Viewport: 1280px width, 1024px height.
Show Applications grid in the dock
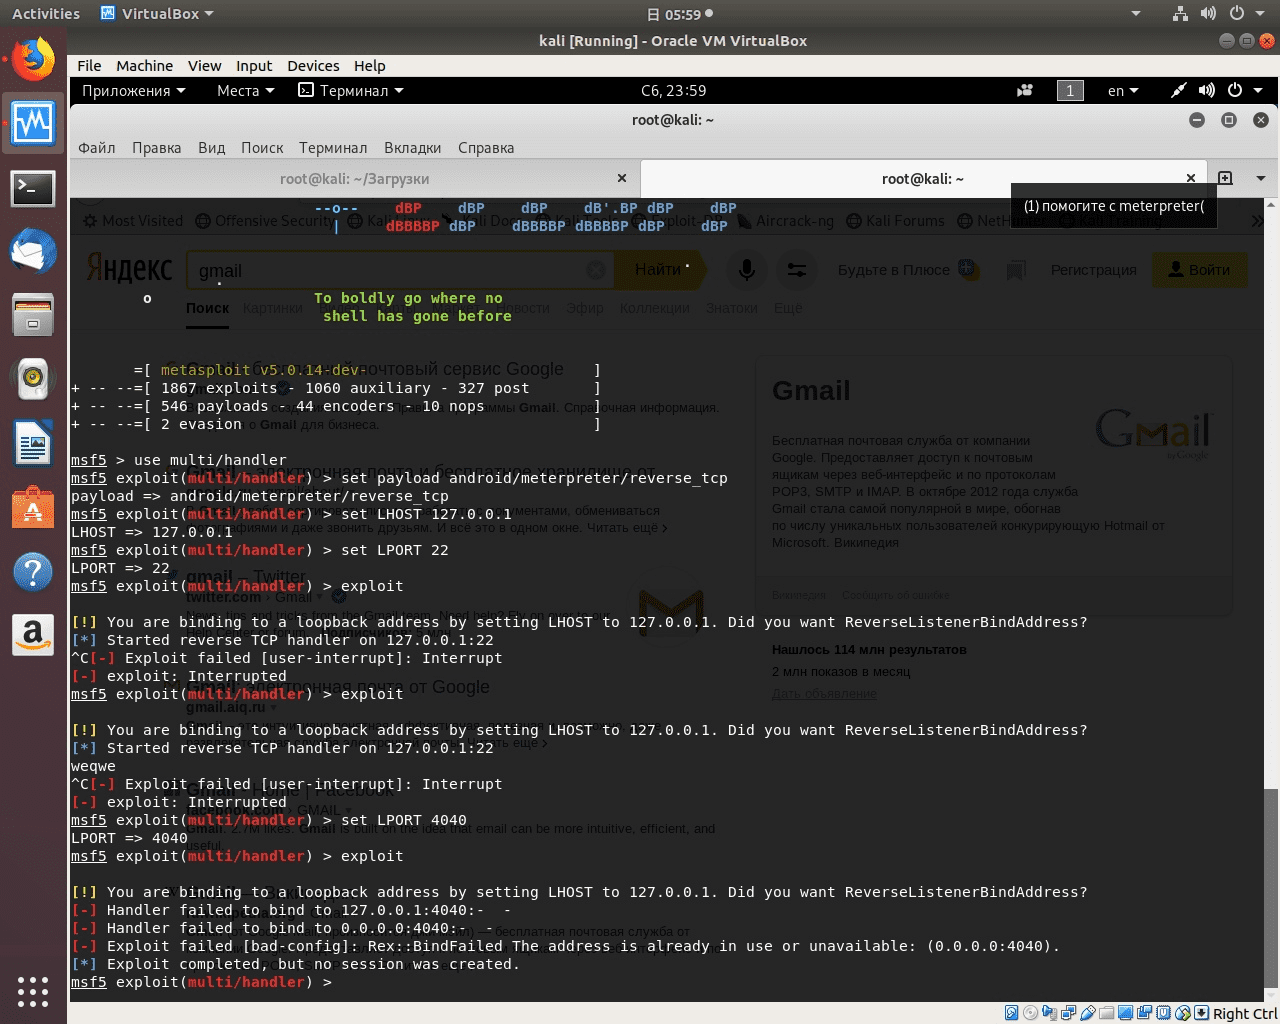tap(33, 991)
